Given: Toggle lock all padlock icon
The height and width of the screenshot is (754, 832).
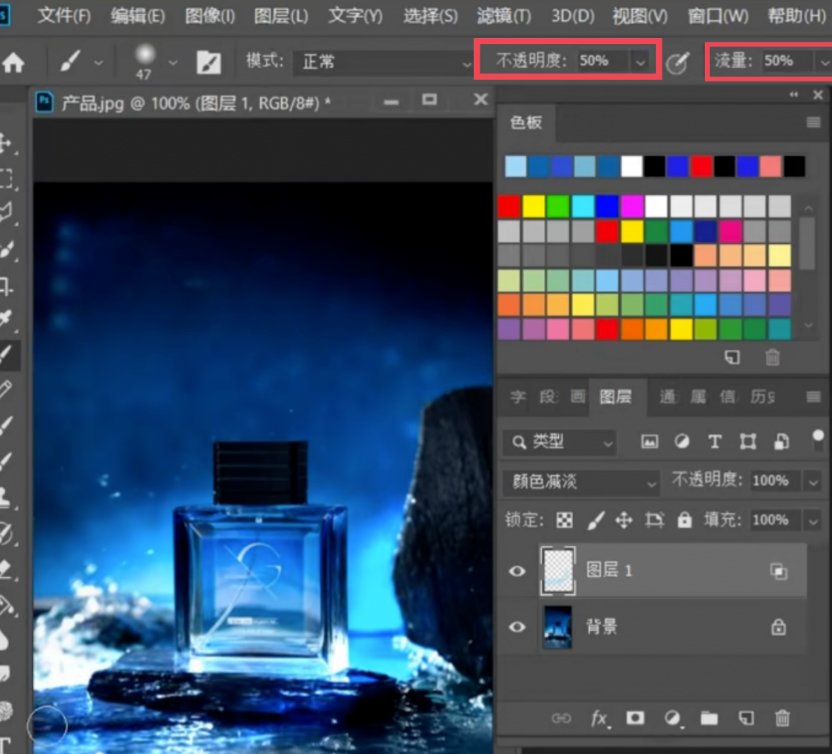Looking at the screenshot, I should pyautogui.click(x=684, y=521).
